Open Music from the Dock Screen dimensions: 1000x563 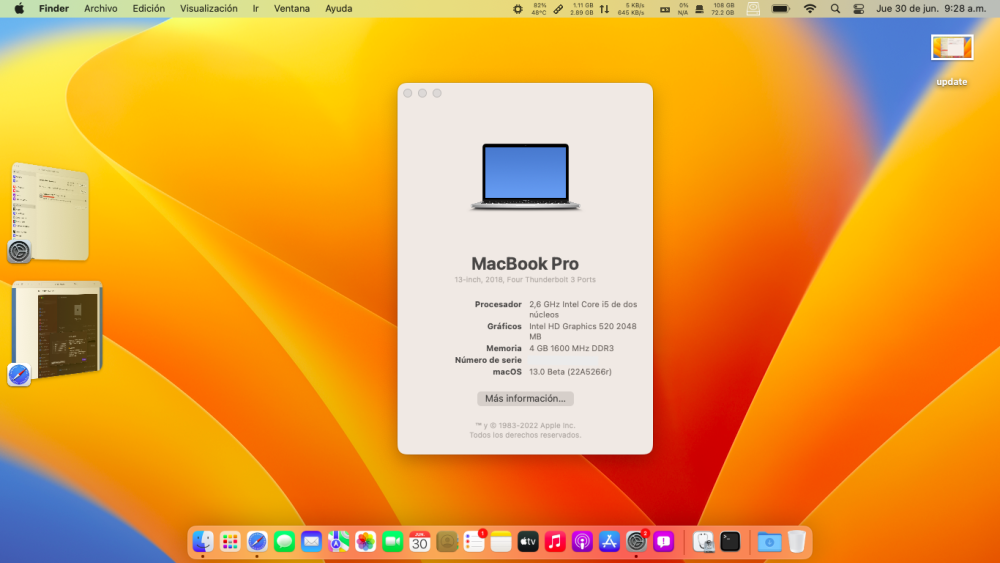[x=555, y=542]
